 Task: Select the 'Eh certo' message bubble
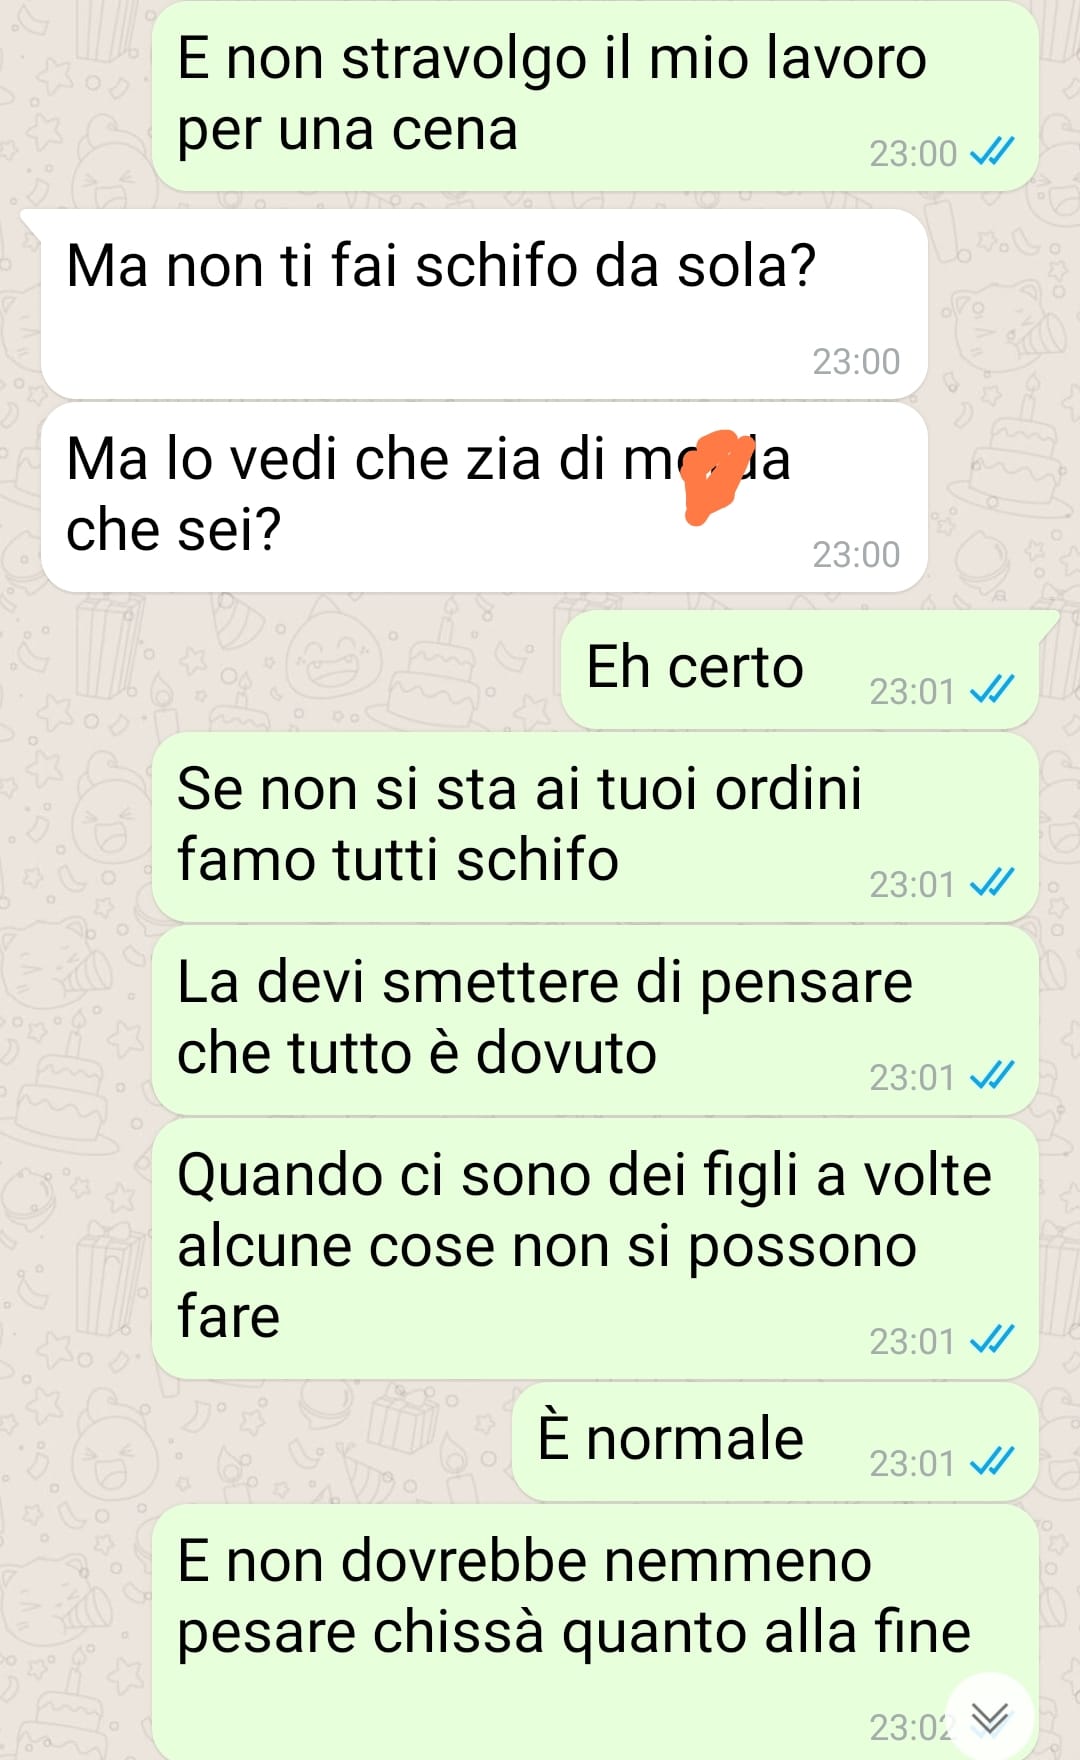800,670
